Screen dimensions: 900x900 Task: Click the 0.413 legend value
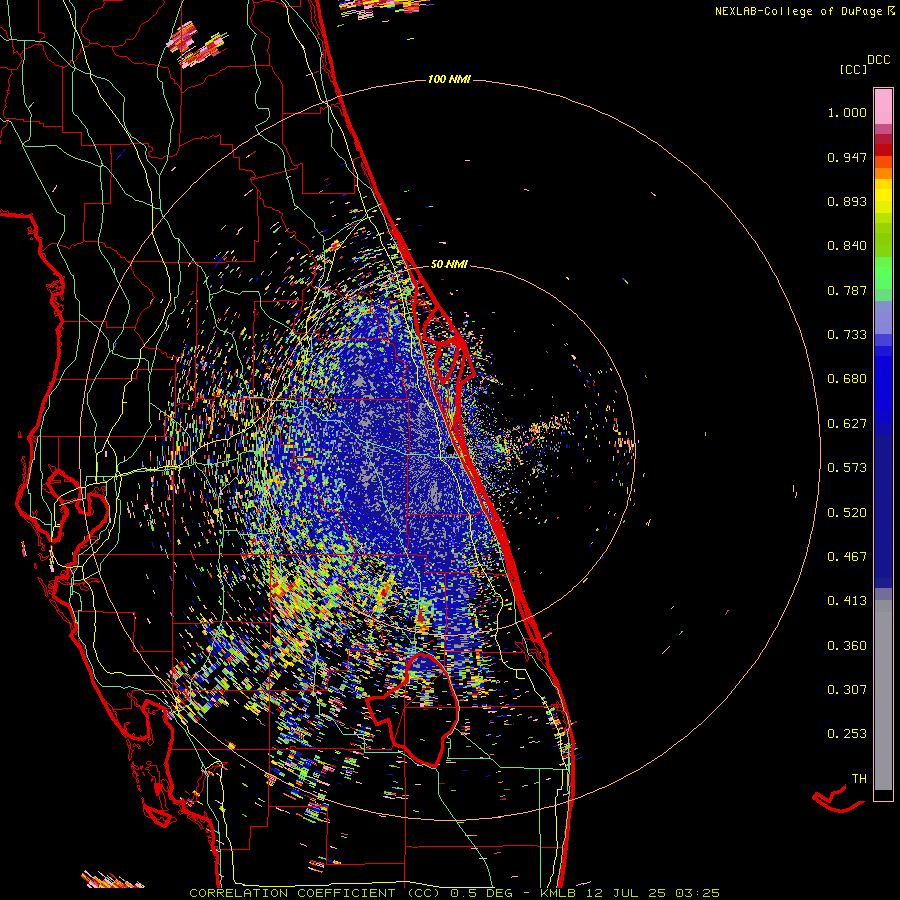pos(847,601)
